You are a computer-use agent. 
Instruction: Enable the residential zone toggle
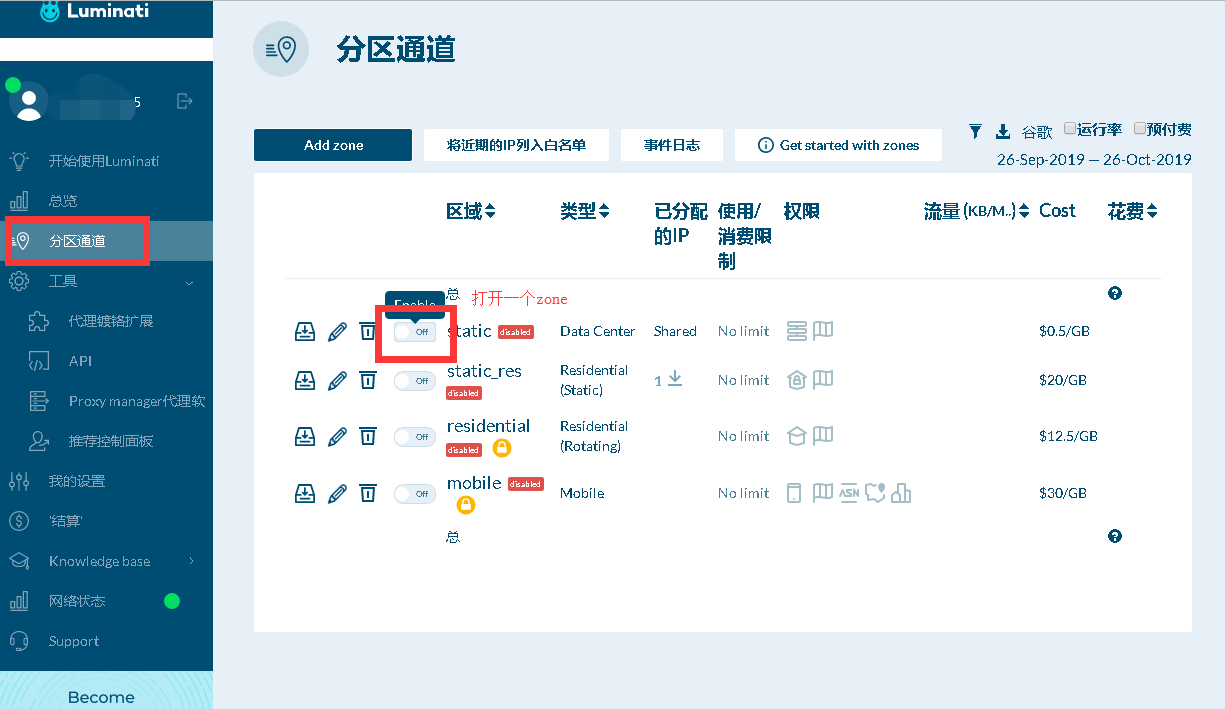(414, 436)
